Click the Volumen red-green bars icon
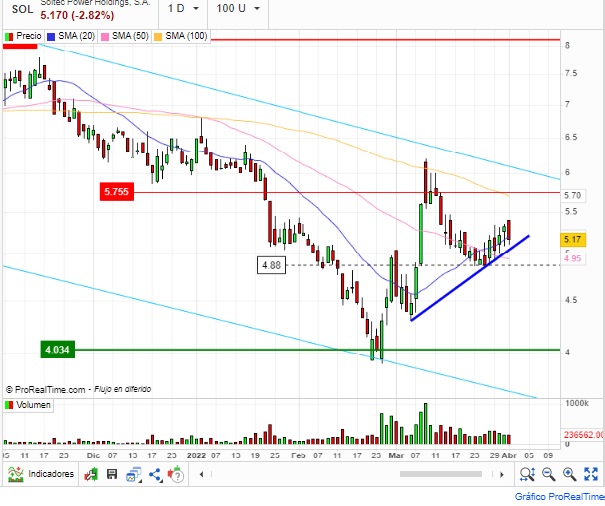This screenshot has width=605, height=506. pyautogui.click(x=8, y=405)
